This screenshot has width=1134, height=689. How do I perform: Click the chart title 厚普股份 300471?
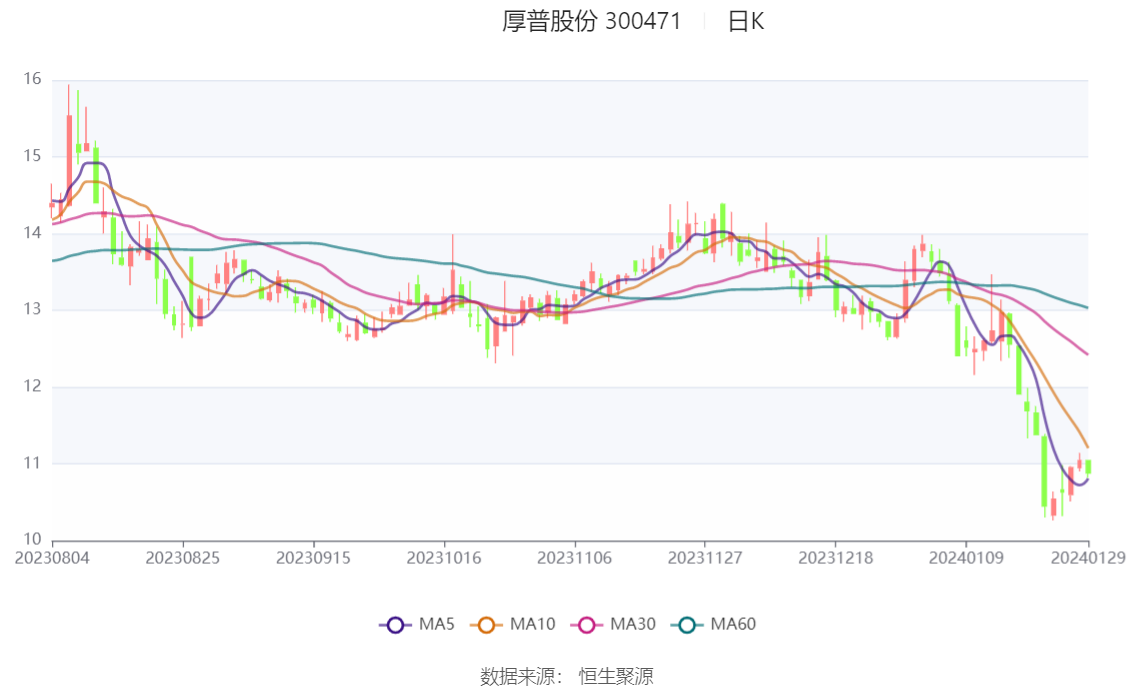[x=592, y=21]
